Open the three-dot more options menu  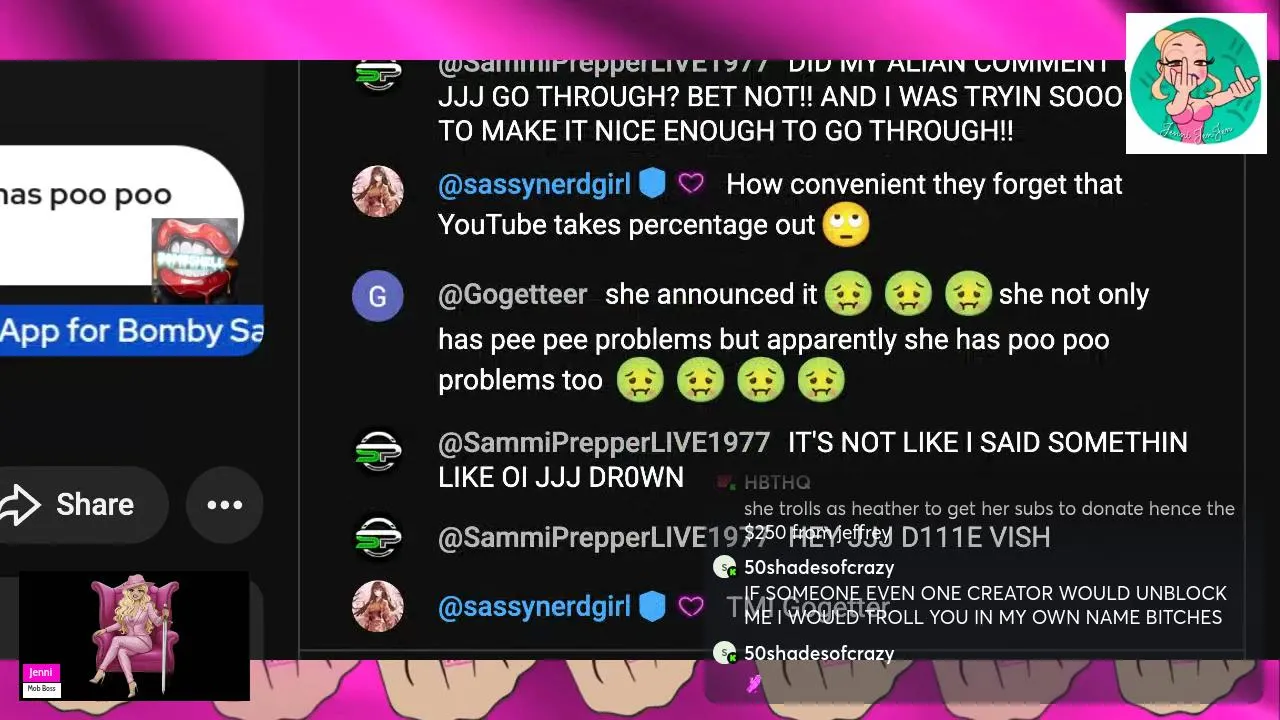coord(225,505)
